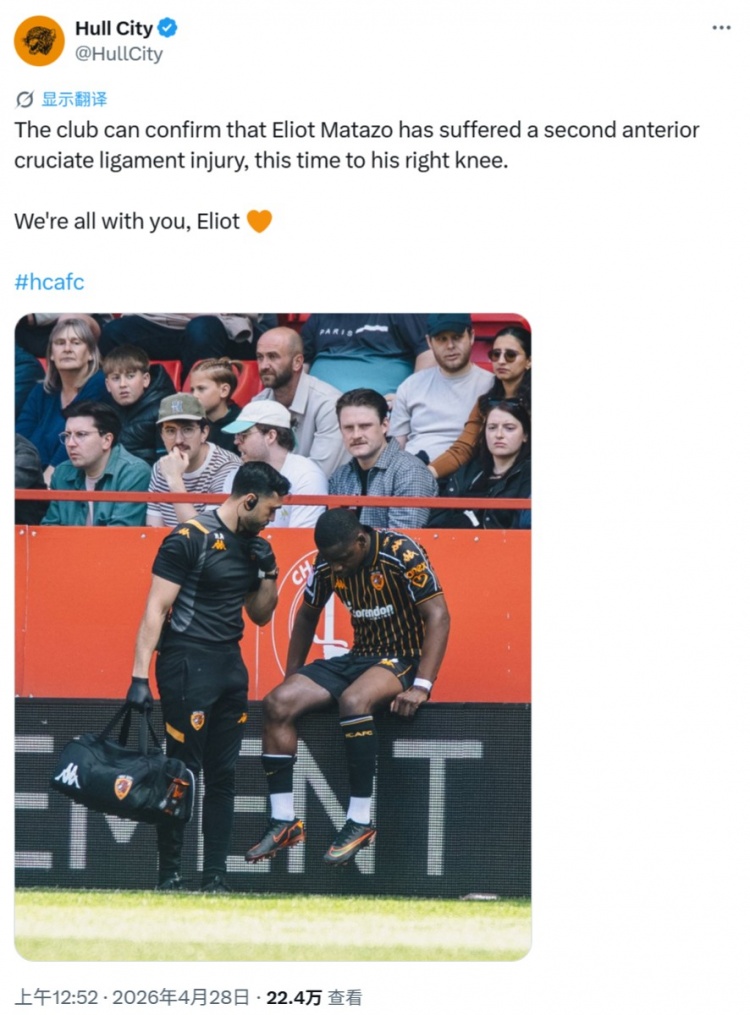Open the Hull City display name
Image resolution: width=750 pixels, height=1015 pixels.
click(114, 28)
